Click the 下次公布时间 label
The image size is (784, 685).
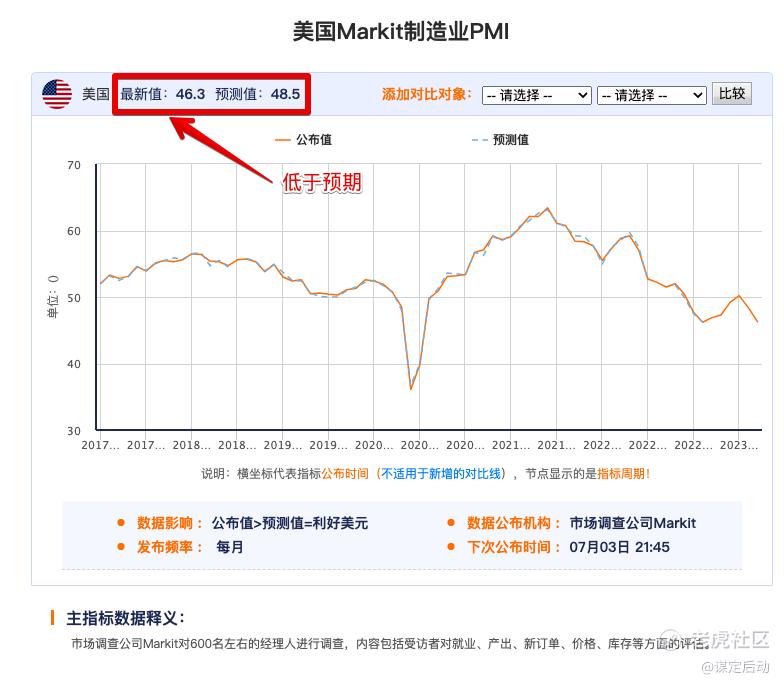513,547
